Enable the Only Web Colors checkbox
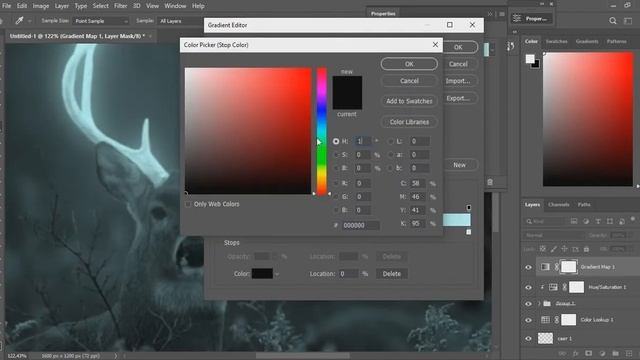The width and height of the screenshot is (640, 360). [x=188, y=204]
